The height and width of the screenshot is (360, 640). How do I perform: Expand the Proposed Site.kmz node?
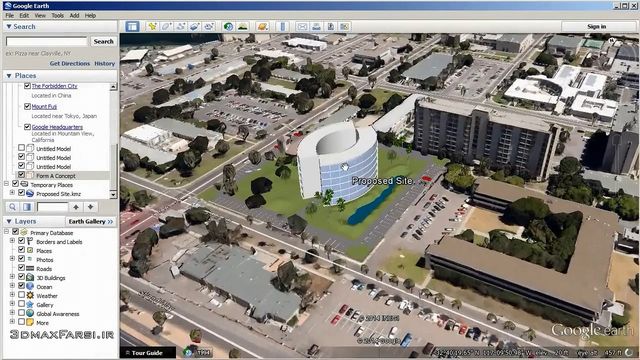[x=12, y=193]
